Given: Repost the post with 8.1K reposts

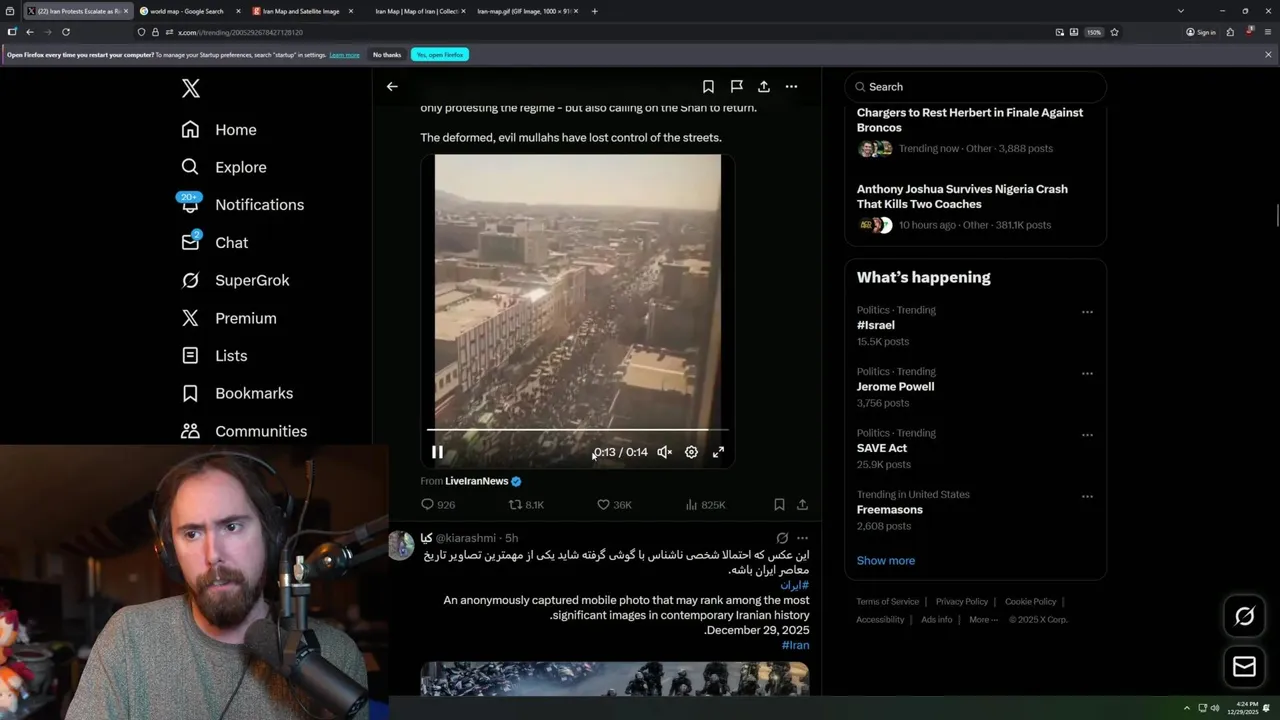Looking at the screenshot, I should [526, 505].
